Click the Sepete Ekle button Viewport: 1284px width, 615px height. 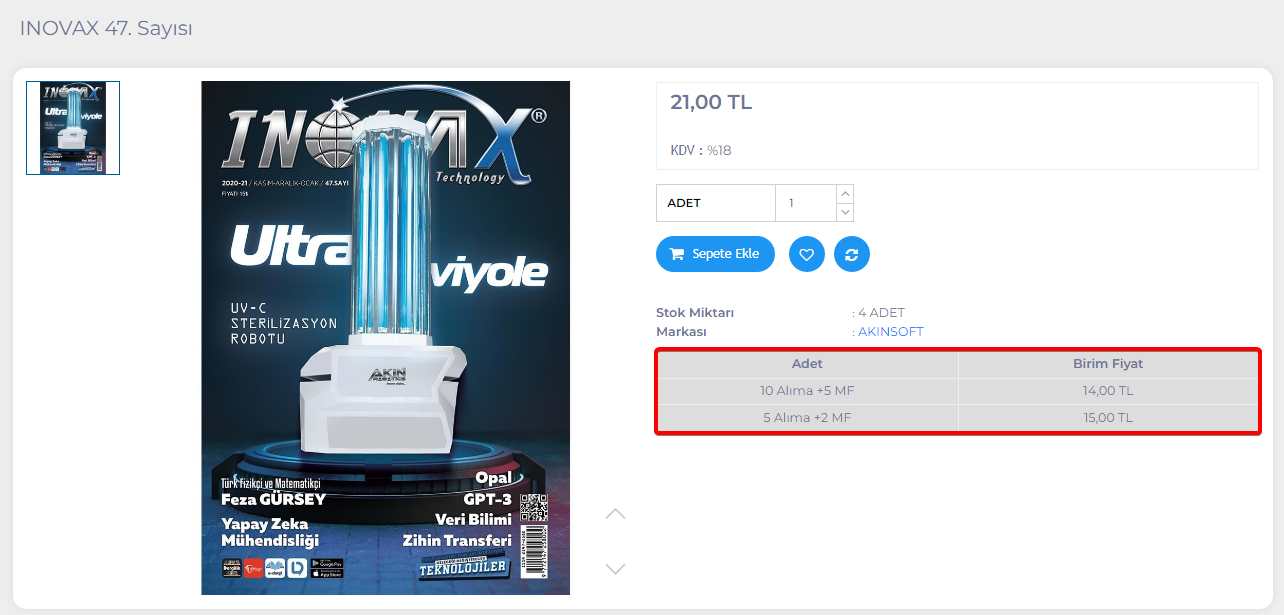coord(715,254)
